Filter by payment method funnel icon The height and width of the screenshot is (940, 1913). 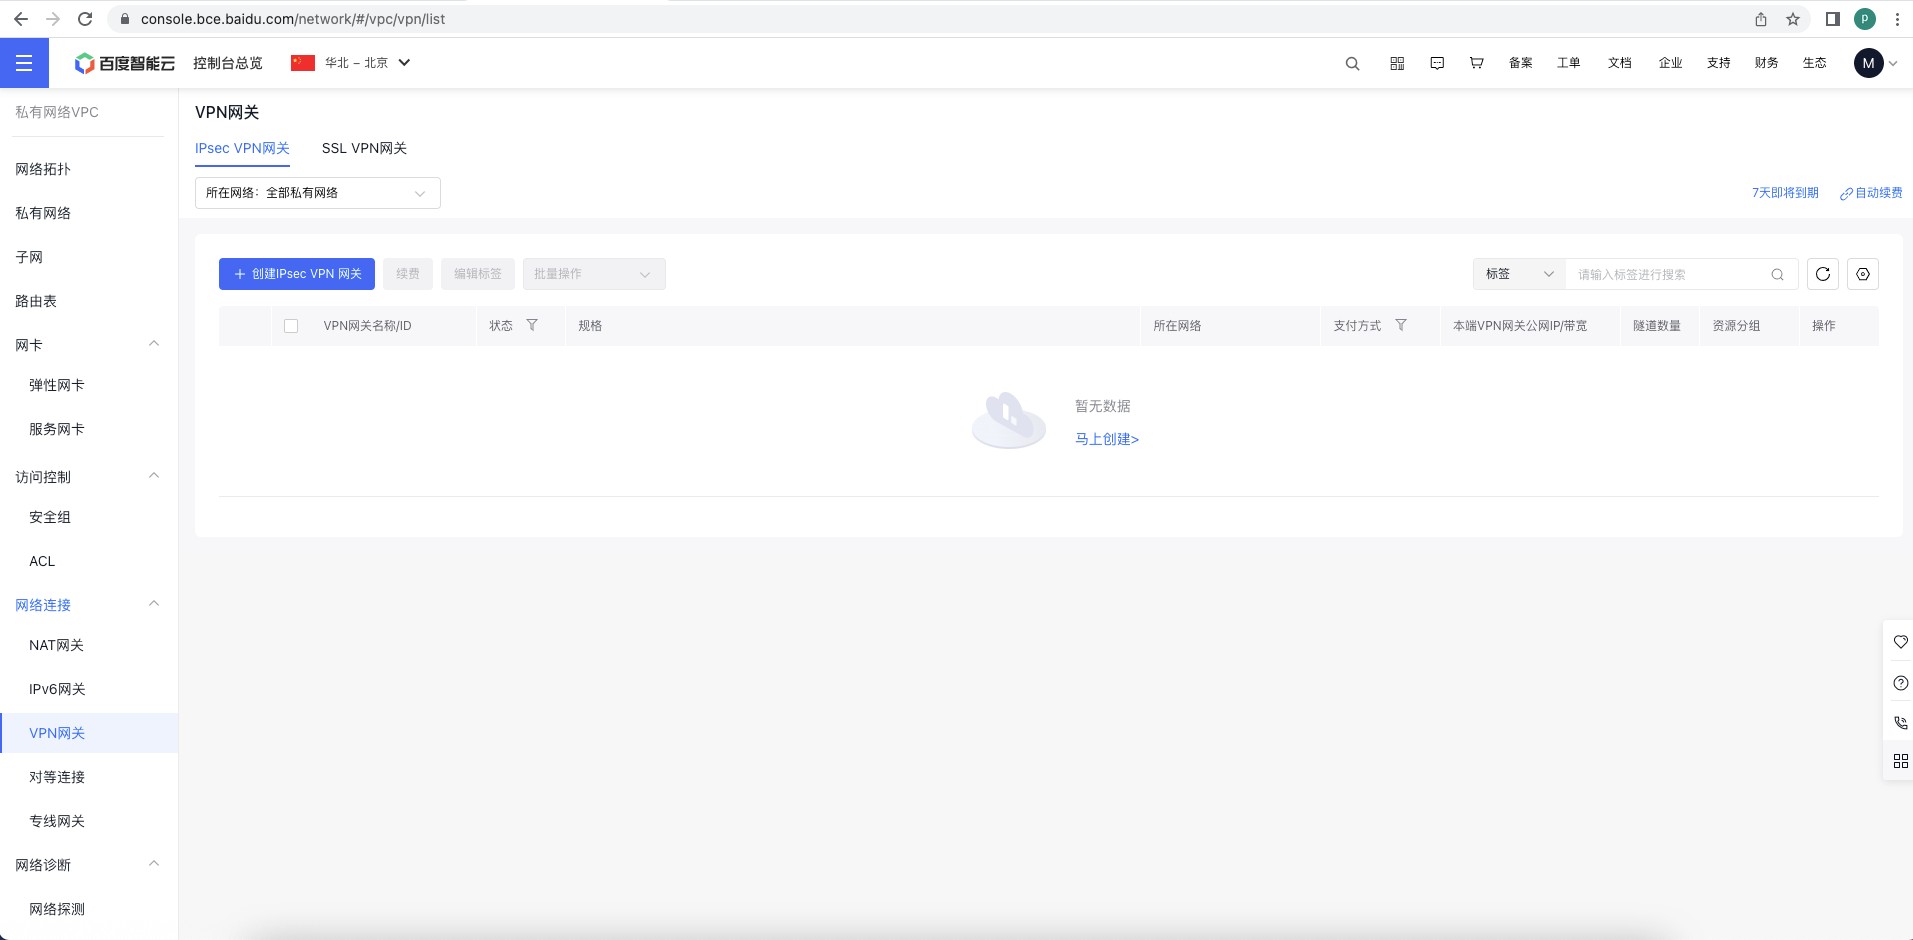coord(1401,325)
